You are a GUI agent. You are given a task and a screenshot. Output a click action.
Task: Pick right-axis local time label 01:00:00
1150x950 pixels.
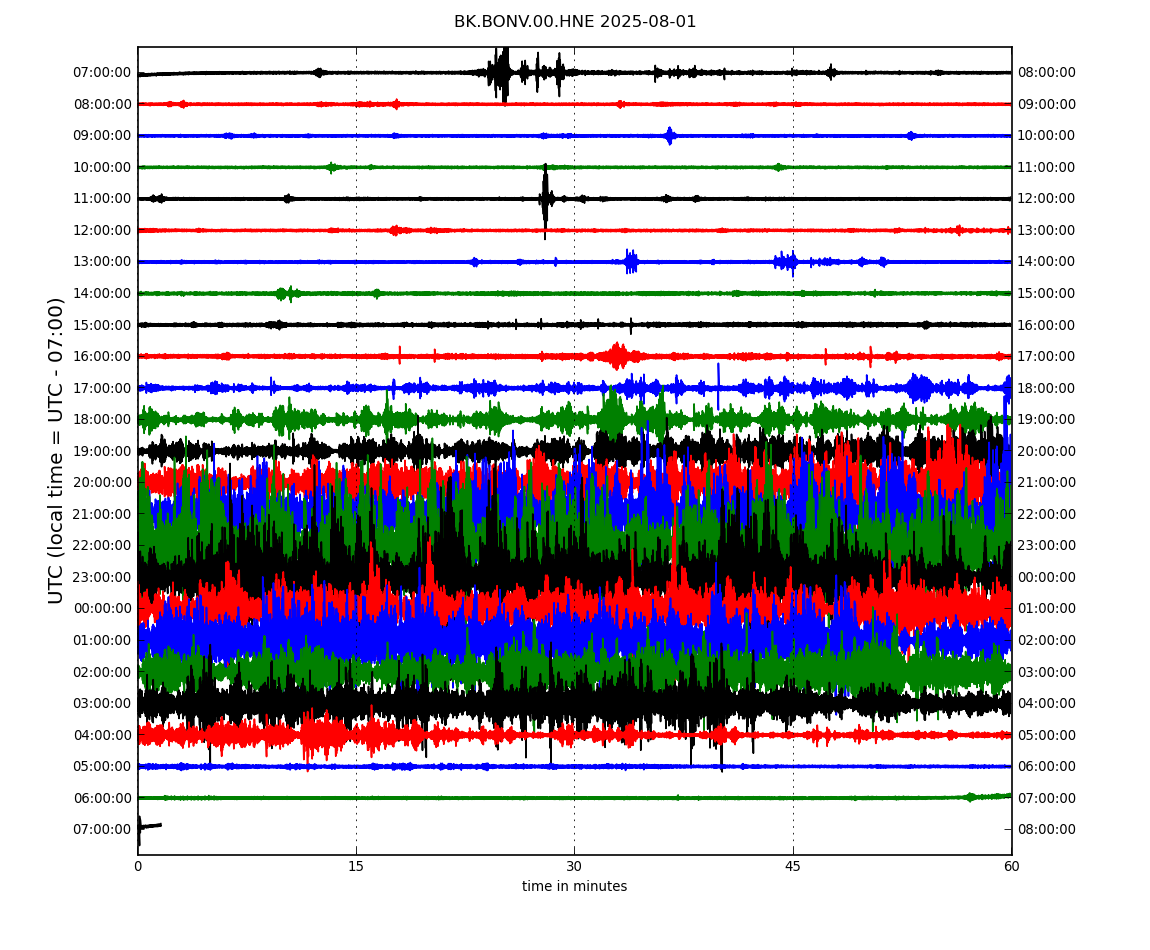point(1047,608)
